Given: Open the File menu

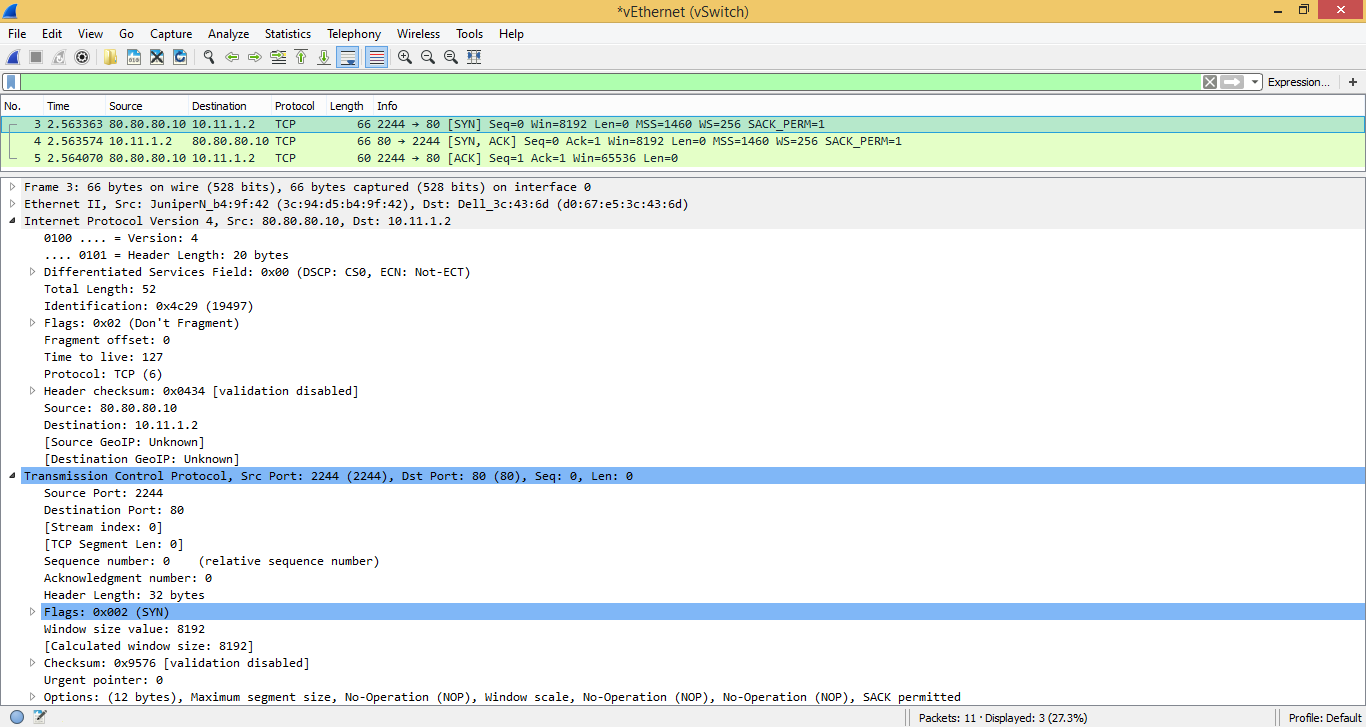Looking at the screenshot, I should pos(17,34).
